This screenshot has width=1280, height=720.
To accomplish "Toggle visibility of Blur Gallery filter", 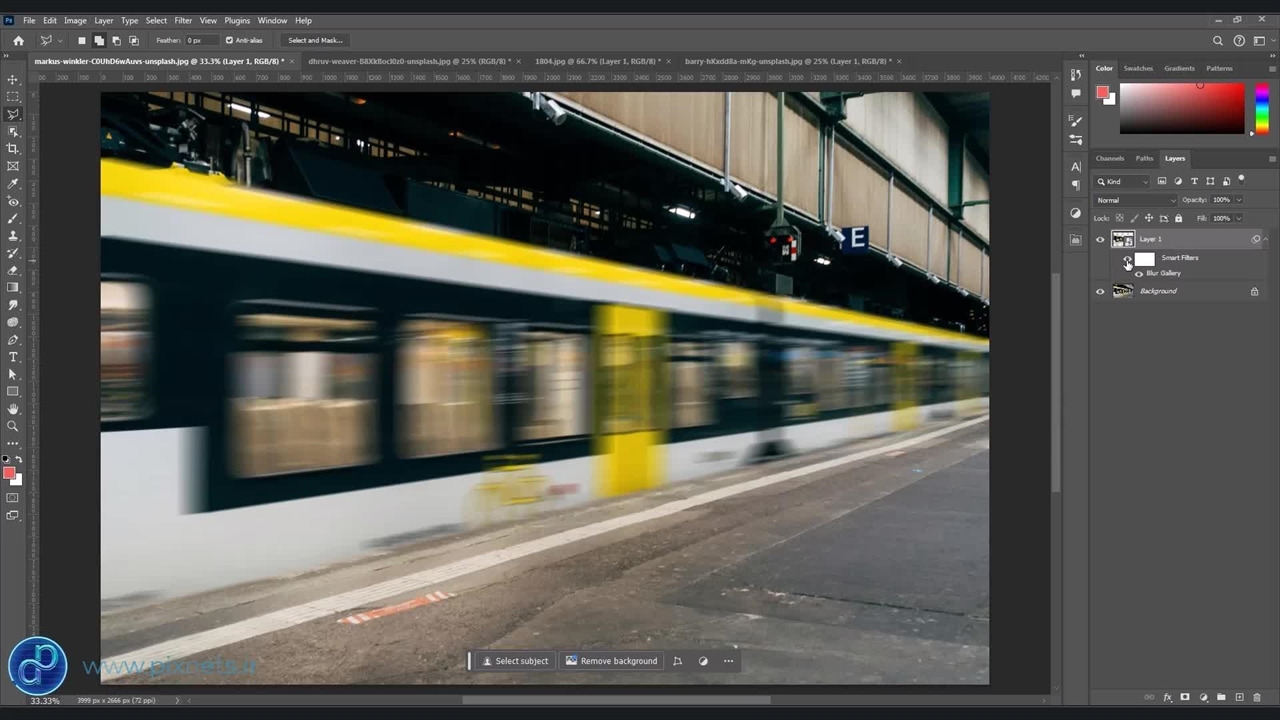I will click(1139, 273).
